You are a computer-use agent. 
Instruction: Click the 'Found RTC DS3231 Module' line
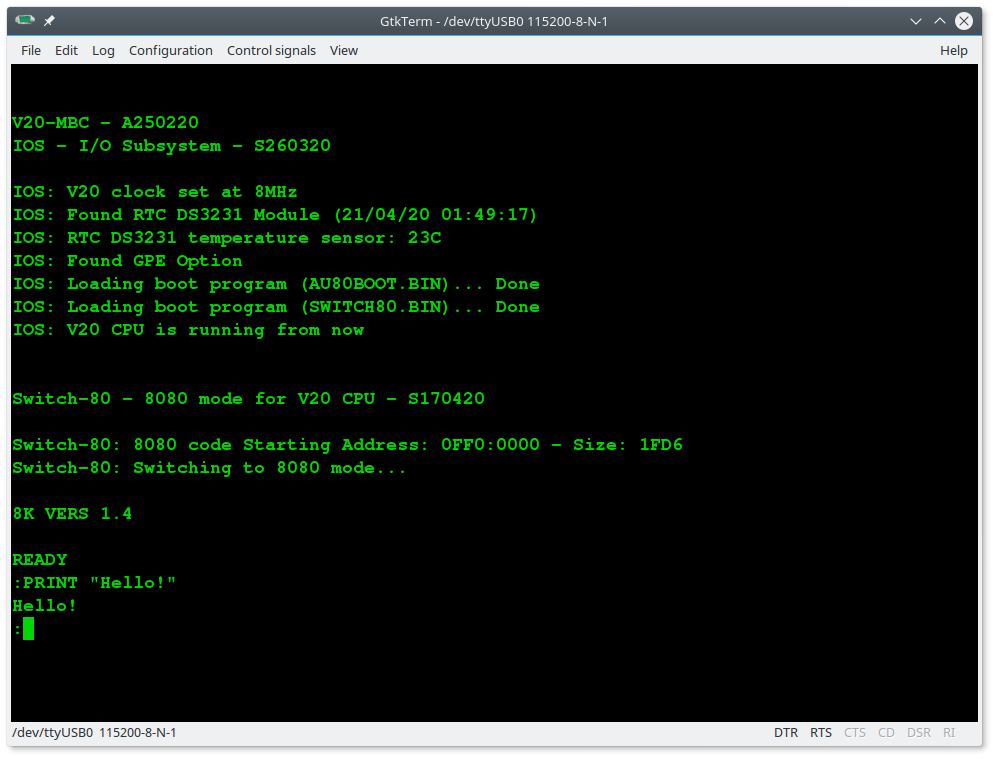(275, 214)
